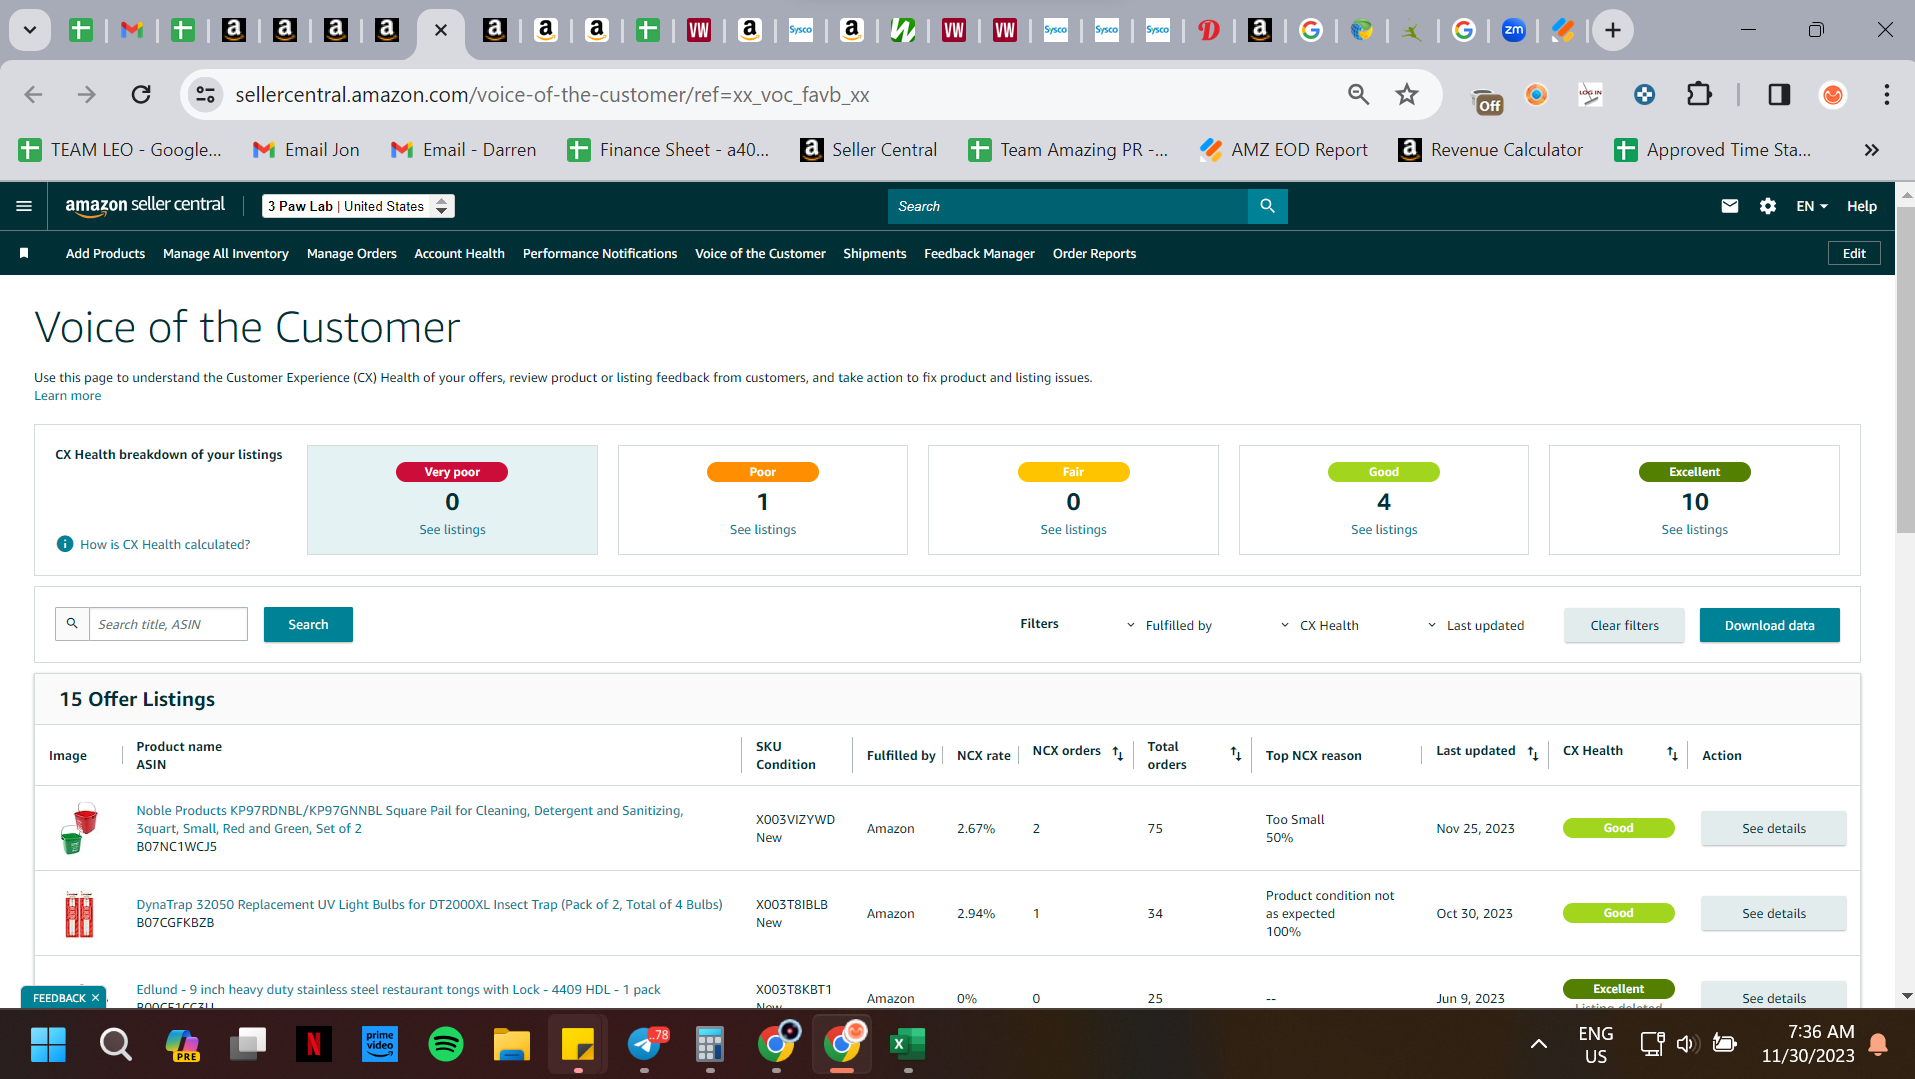Open the Chrome three-dot menu
The height and width of the screenshot is (1079, 1915).
[x=1886, y=94]
